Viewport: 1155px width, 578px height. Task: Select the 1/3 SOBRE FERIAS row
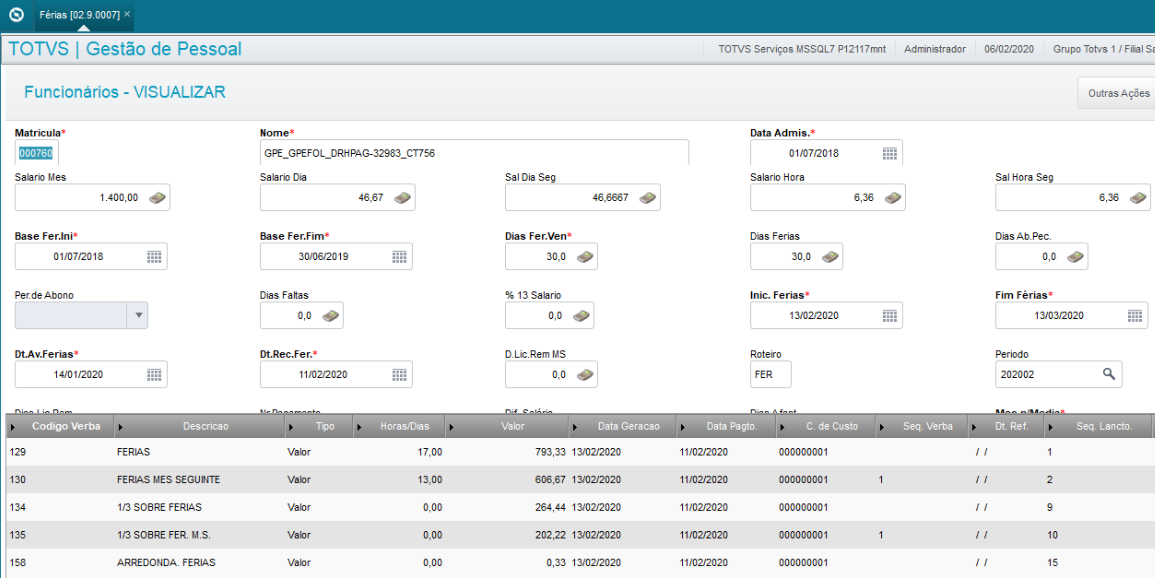(578, 507)
